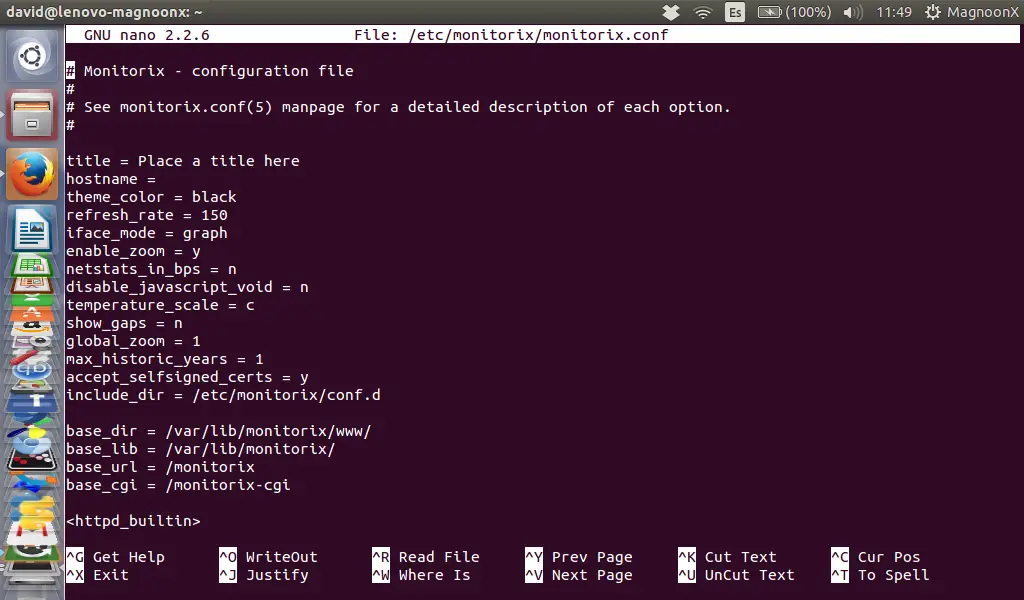Screen dimensions: 1024x600
Task: Place cursor on 'theme_color = black' line
Action: (151, 197)
